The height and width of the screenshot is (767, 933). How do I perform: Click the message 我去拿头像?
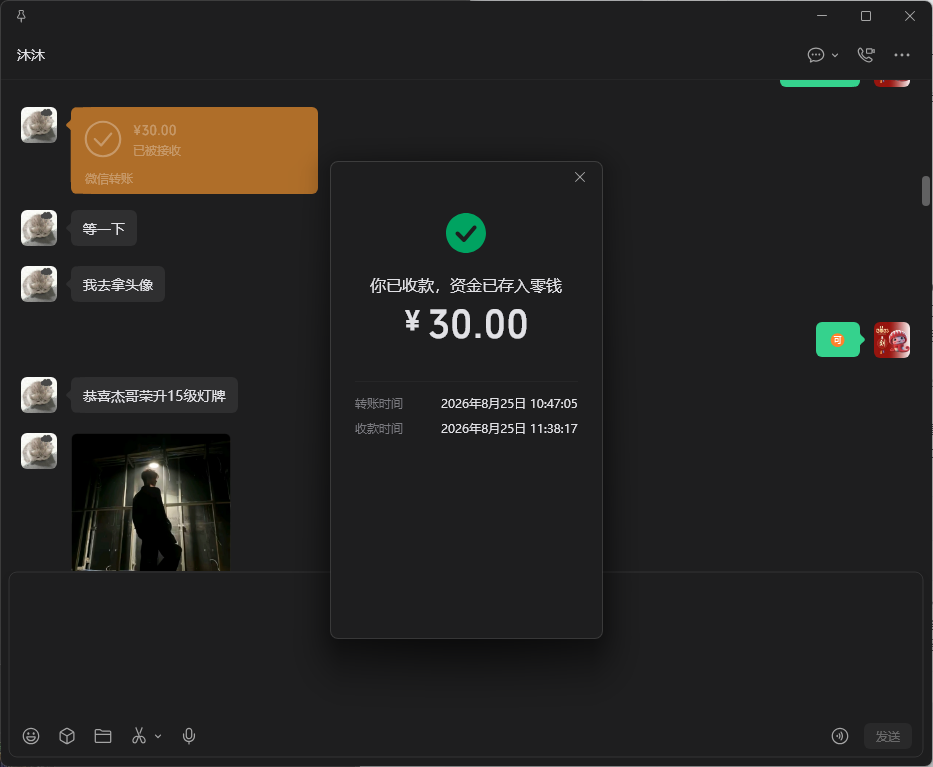(118, 284)
